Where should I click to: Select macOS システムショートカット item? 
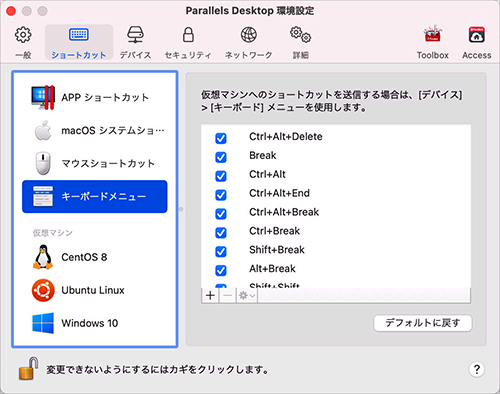click(95, 131)
